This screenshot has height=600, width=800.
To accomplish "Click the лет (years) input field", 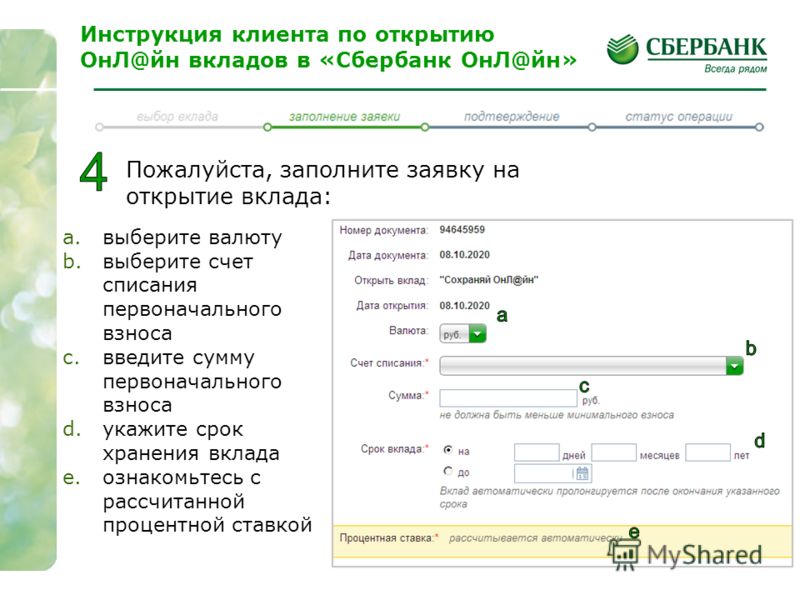I will click(x=708, y=453).
